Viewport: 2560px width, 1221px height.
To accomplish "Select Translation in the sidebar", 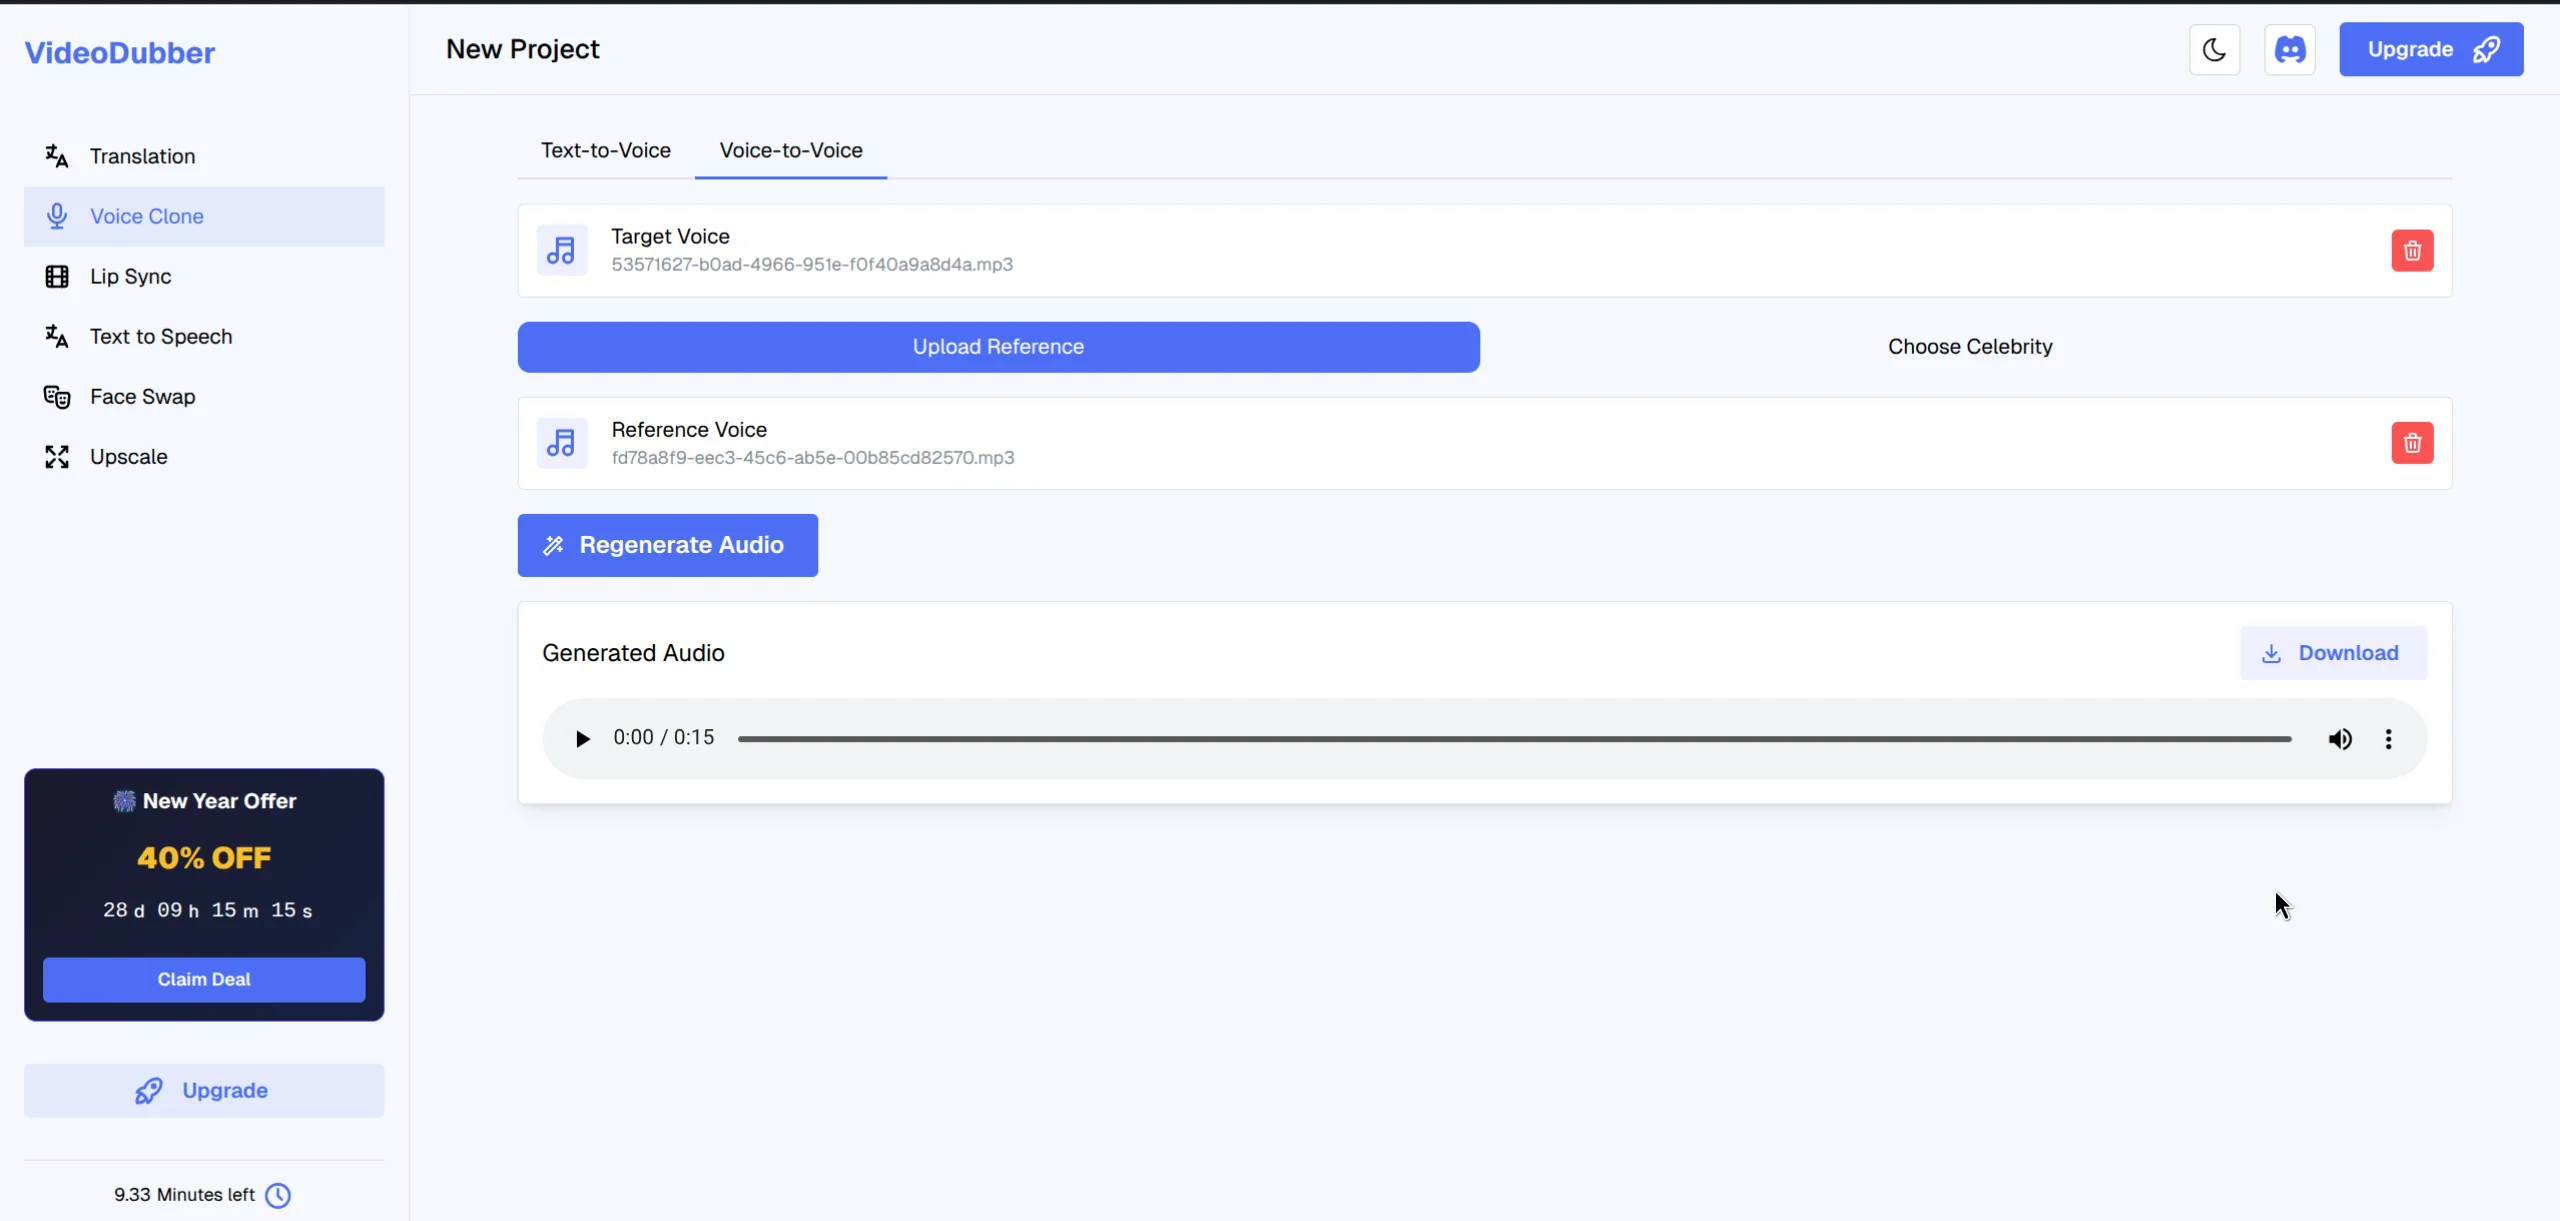I will [143, 156].
